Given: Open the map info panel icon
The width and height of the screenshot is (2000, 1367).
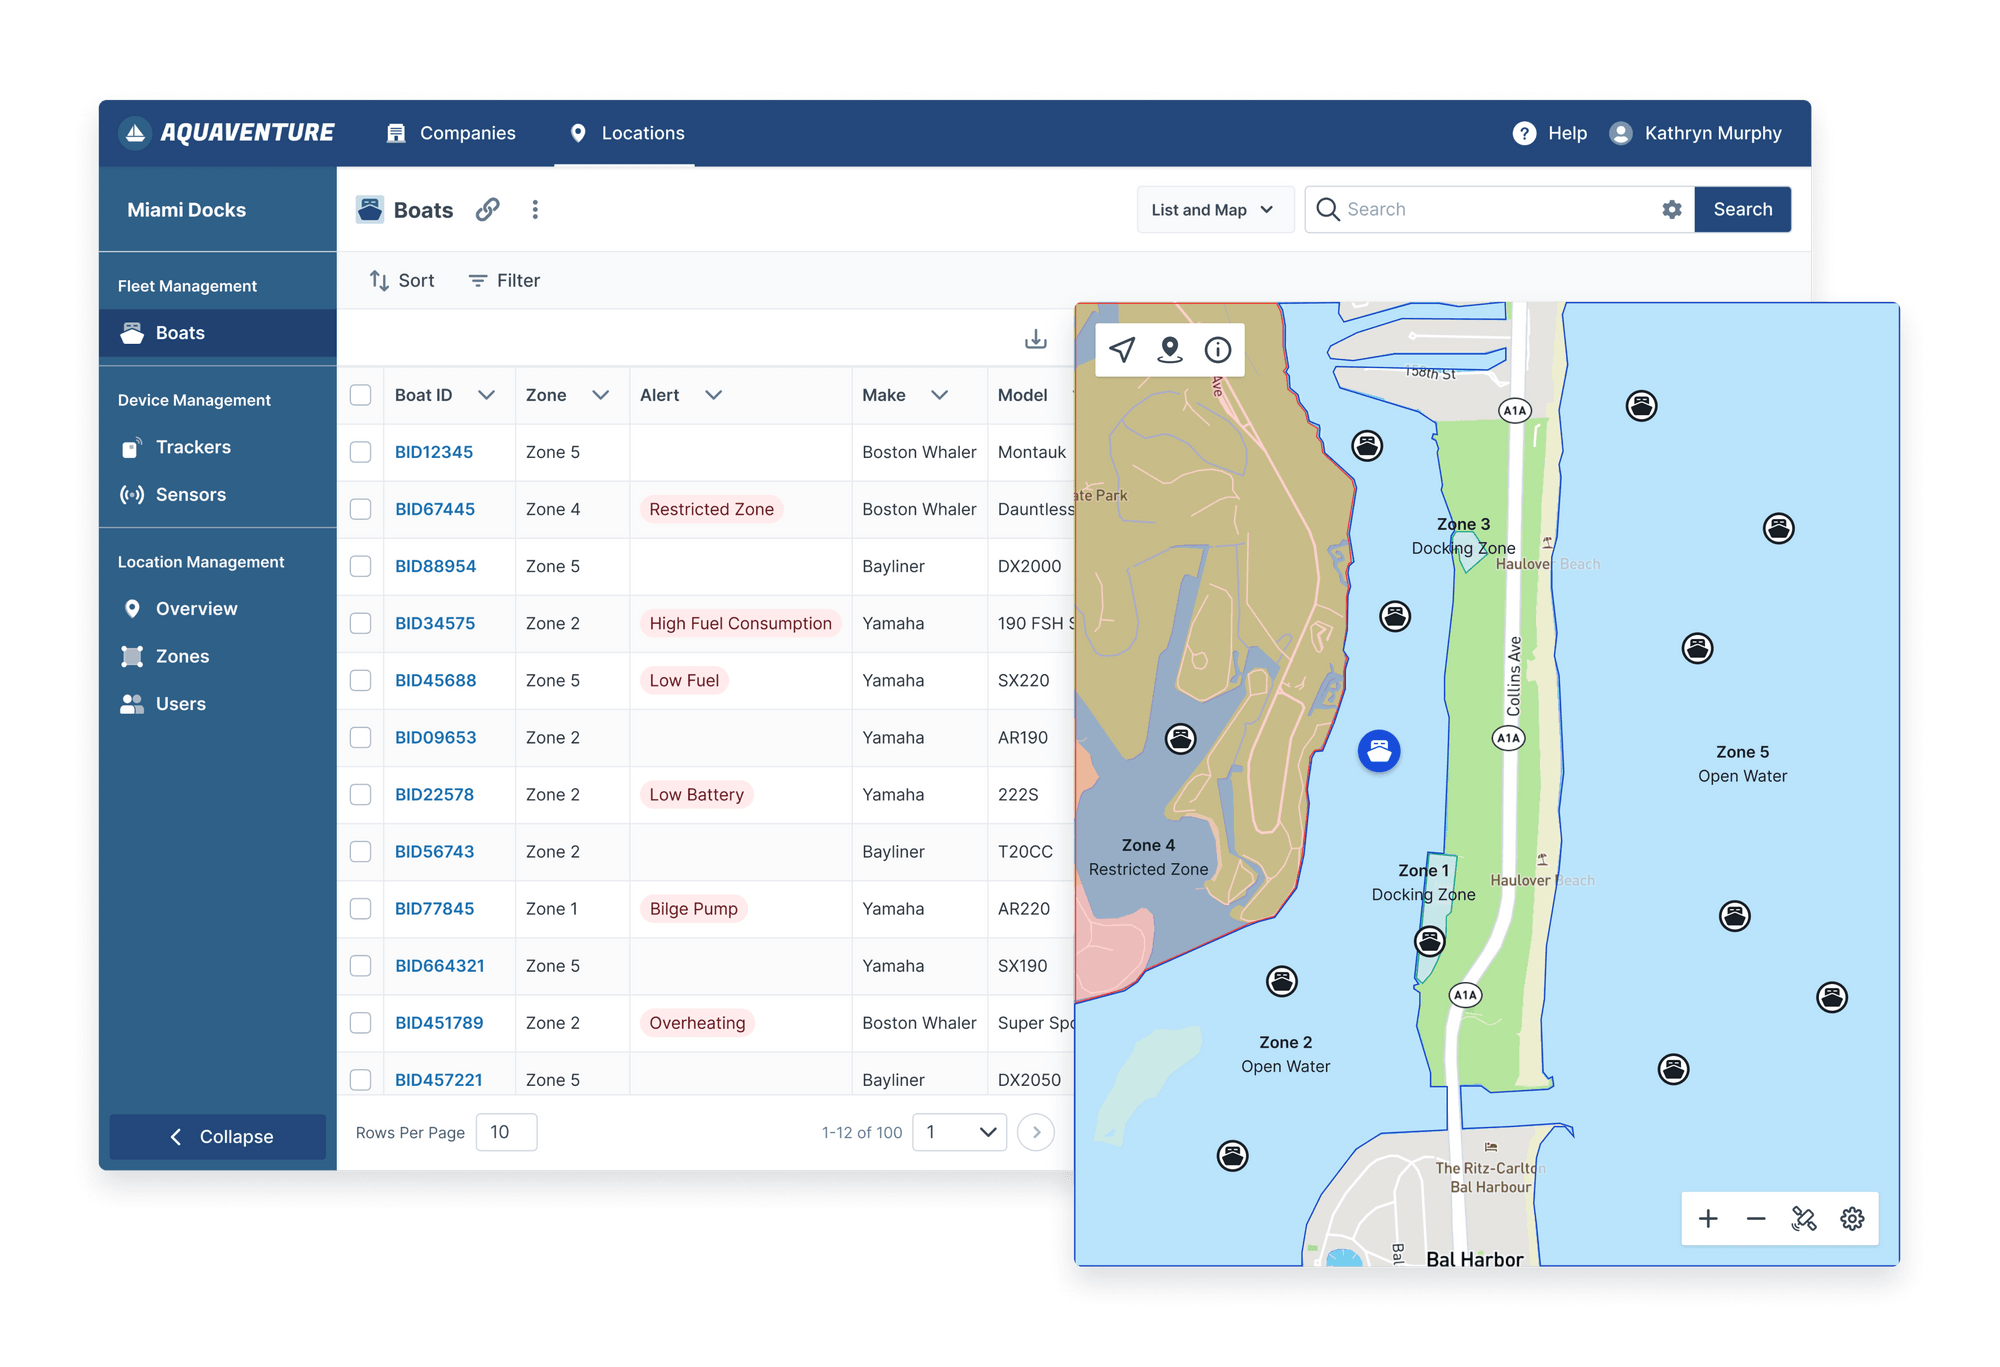Looking at the screenshot, I should coord(1217,349).
